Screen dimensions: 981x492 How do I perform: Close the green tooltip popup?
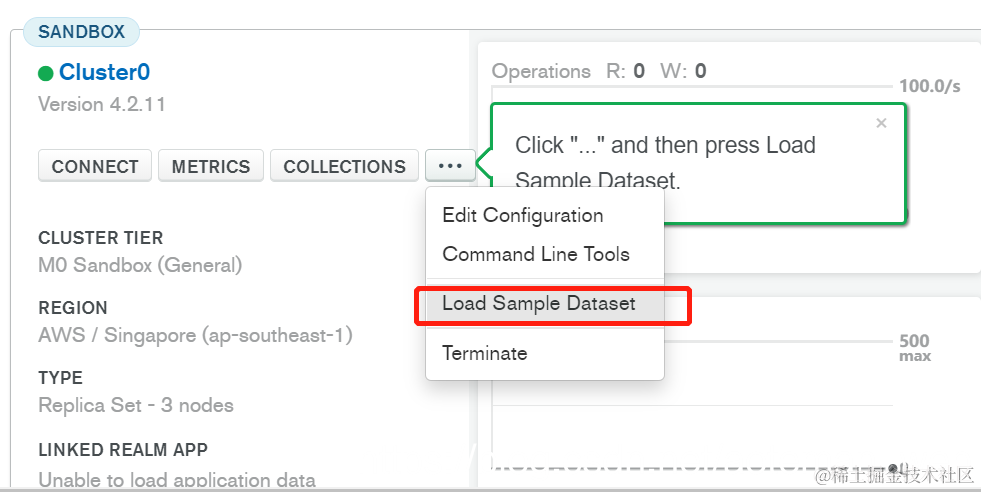click(x=881, y=123)
